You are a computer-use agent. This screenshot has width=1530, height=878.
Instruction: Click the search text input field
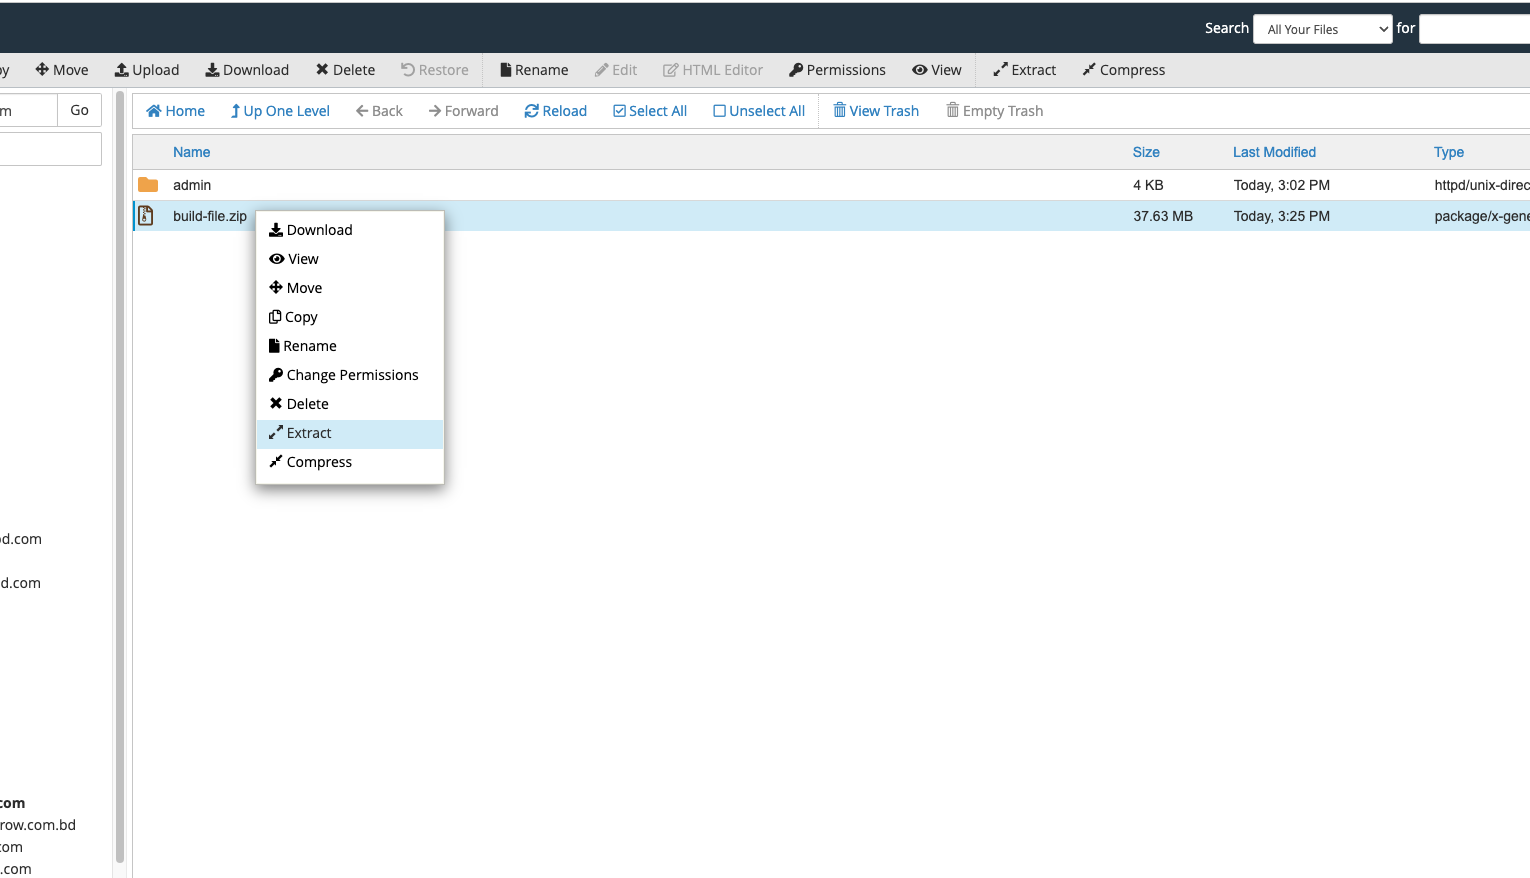[x=1475, y=29]
